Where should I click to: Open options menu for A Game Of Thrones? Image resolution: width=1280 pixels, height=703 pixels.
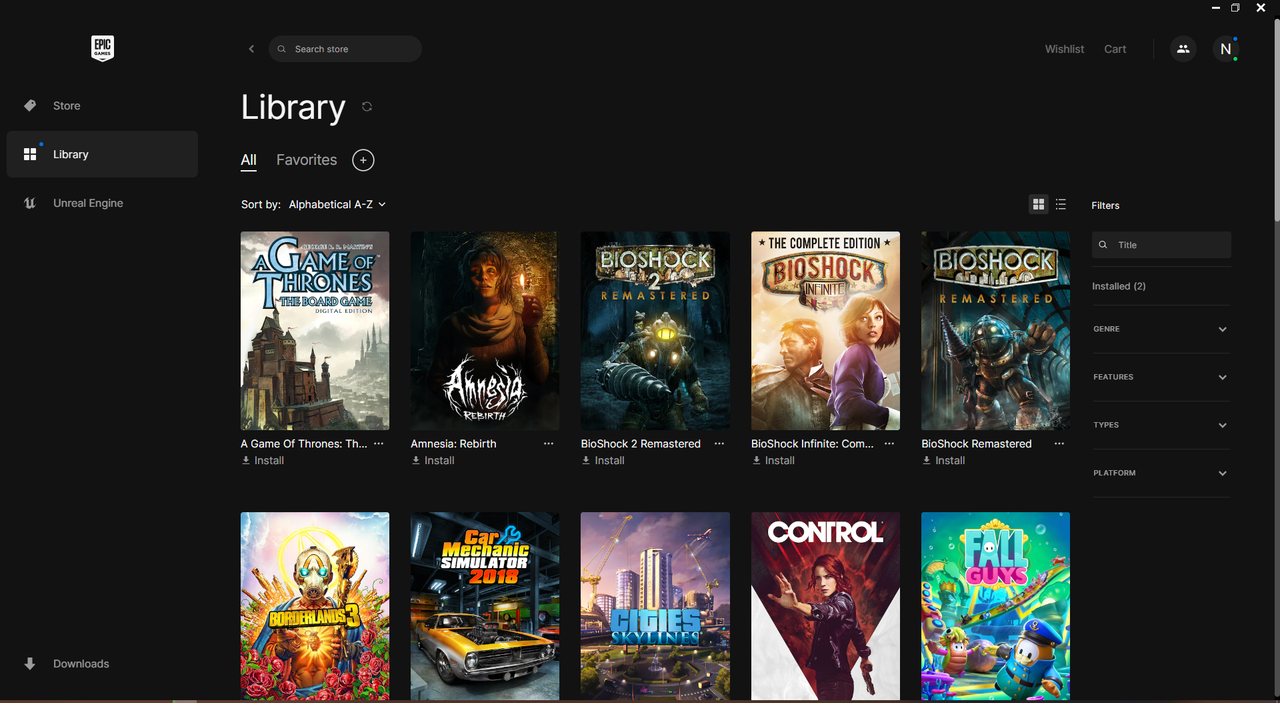point(379,443)
